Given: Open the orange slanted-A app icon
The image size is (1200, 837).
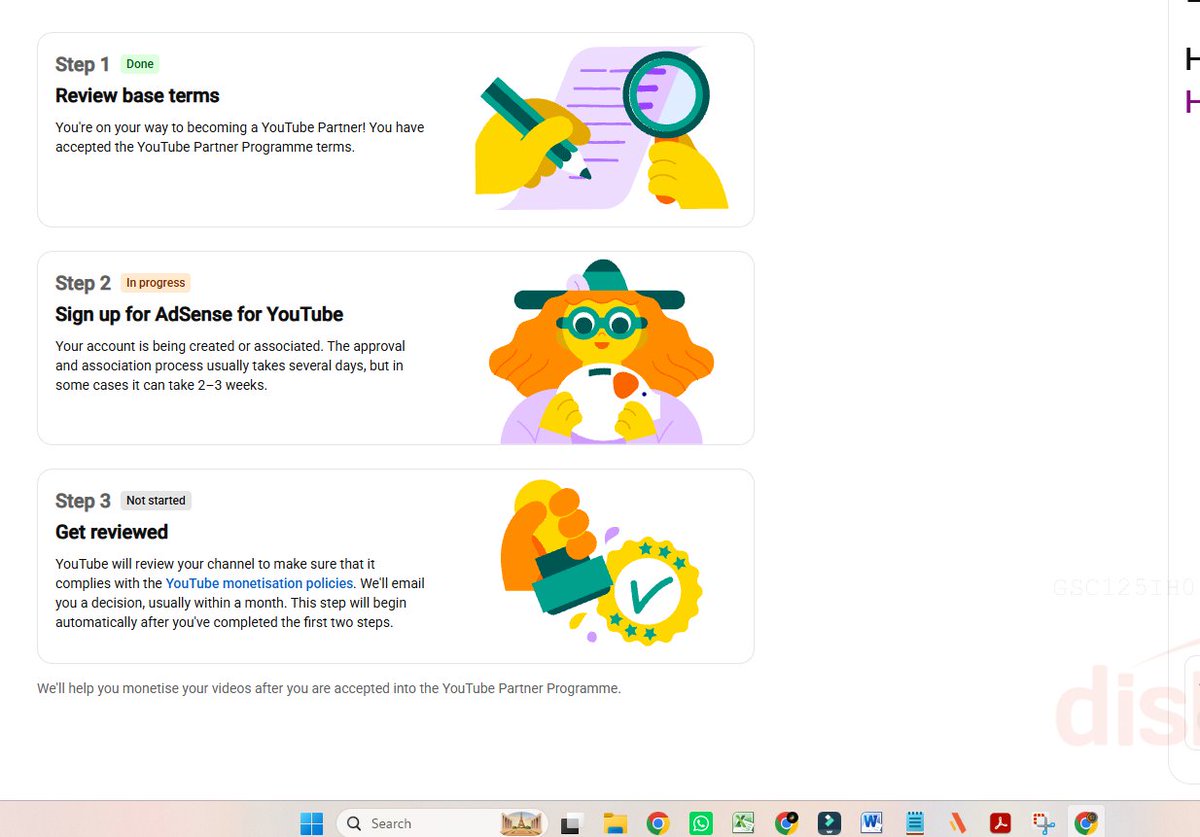Looking at the screenshot, I should 958,823.
